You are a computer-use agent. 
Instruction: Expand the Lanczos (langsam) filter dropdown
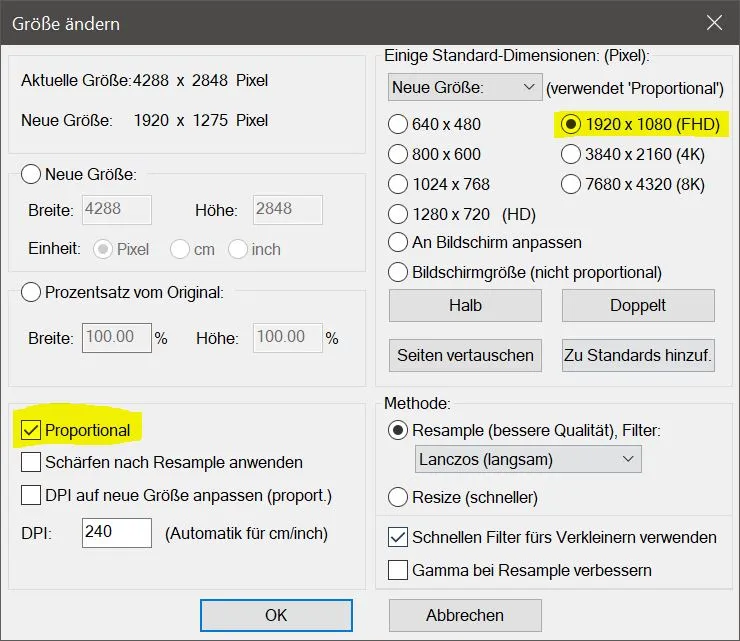[528, 460]
